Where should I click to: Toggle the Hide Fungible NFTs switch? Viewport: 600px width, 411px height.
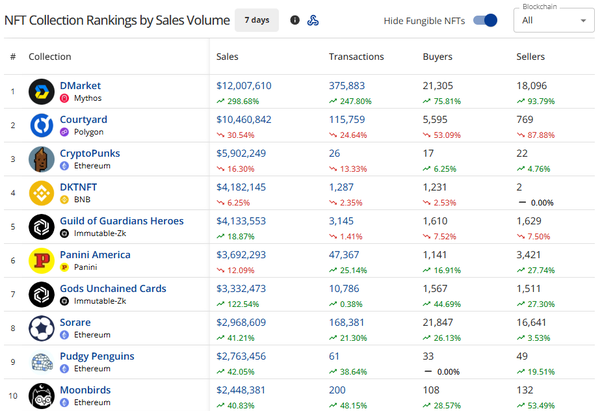click(485, 20)
